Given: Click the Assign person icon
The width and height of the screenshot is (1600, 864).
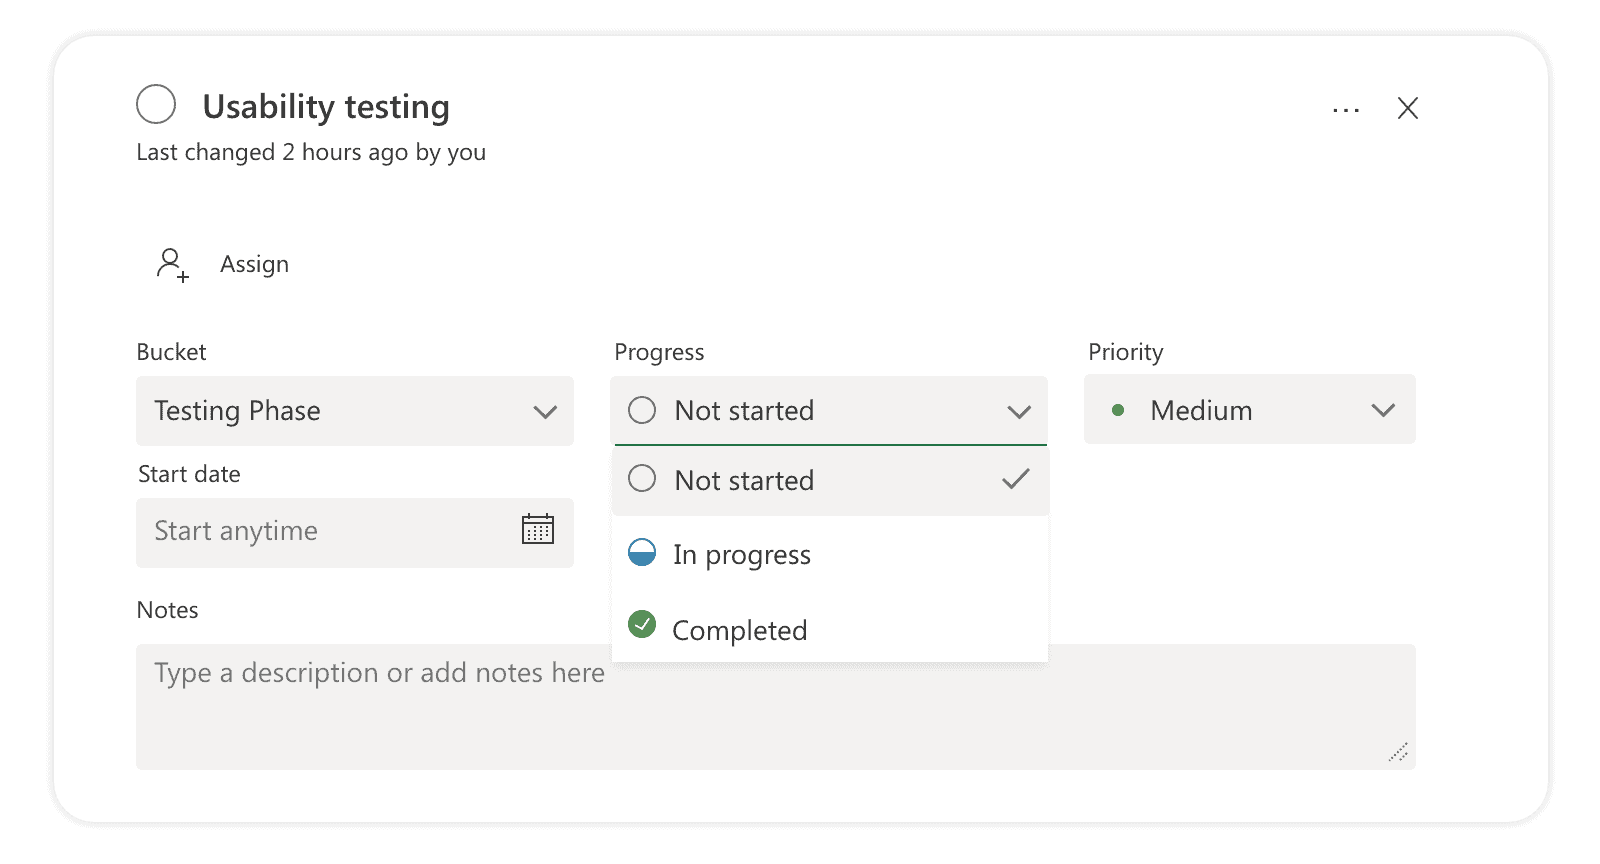Looking at the screenshot, I should point(171,264).
